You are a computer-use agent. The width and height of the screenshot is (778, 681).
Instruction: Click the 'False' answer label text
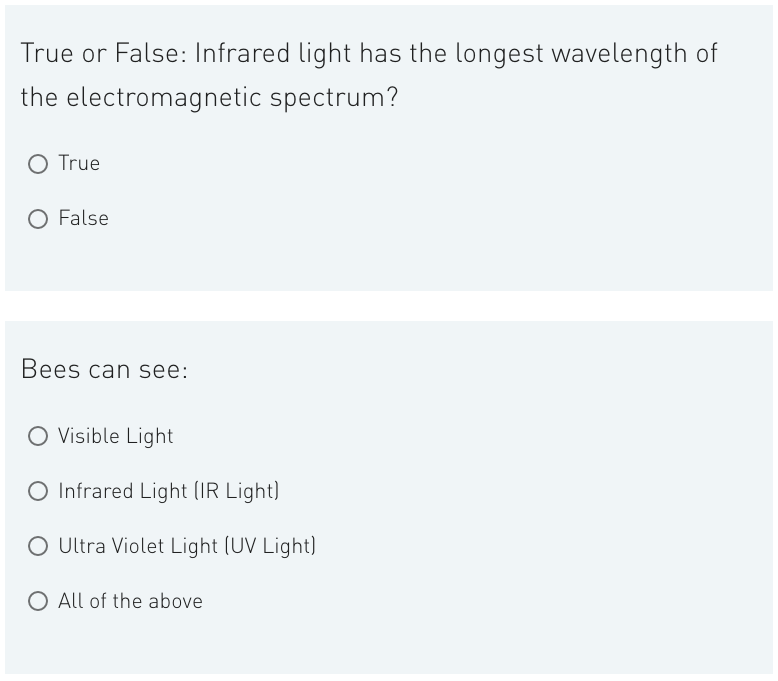click(x=83, y=218)
